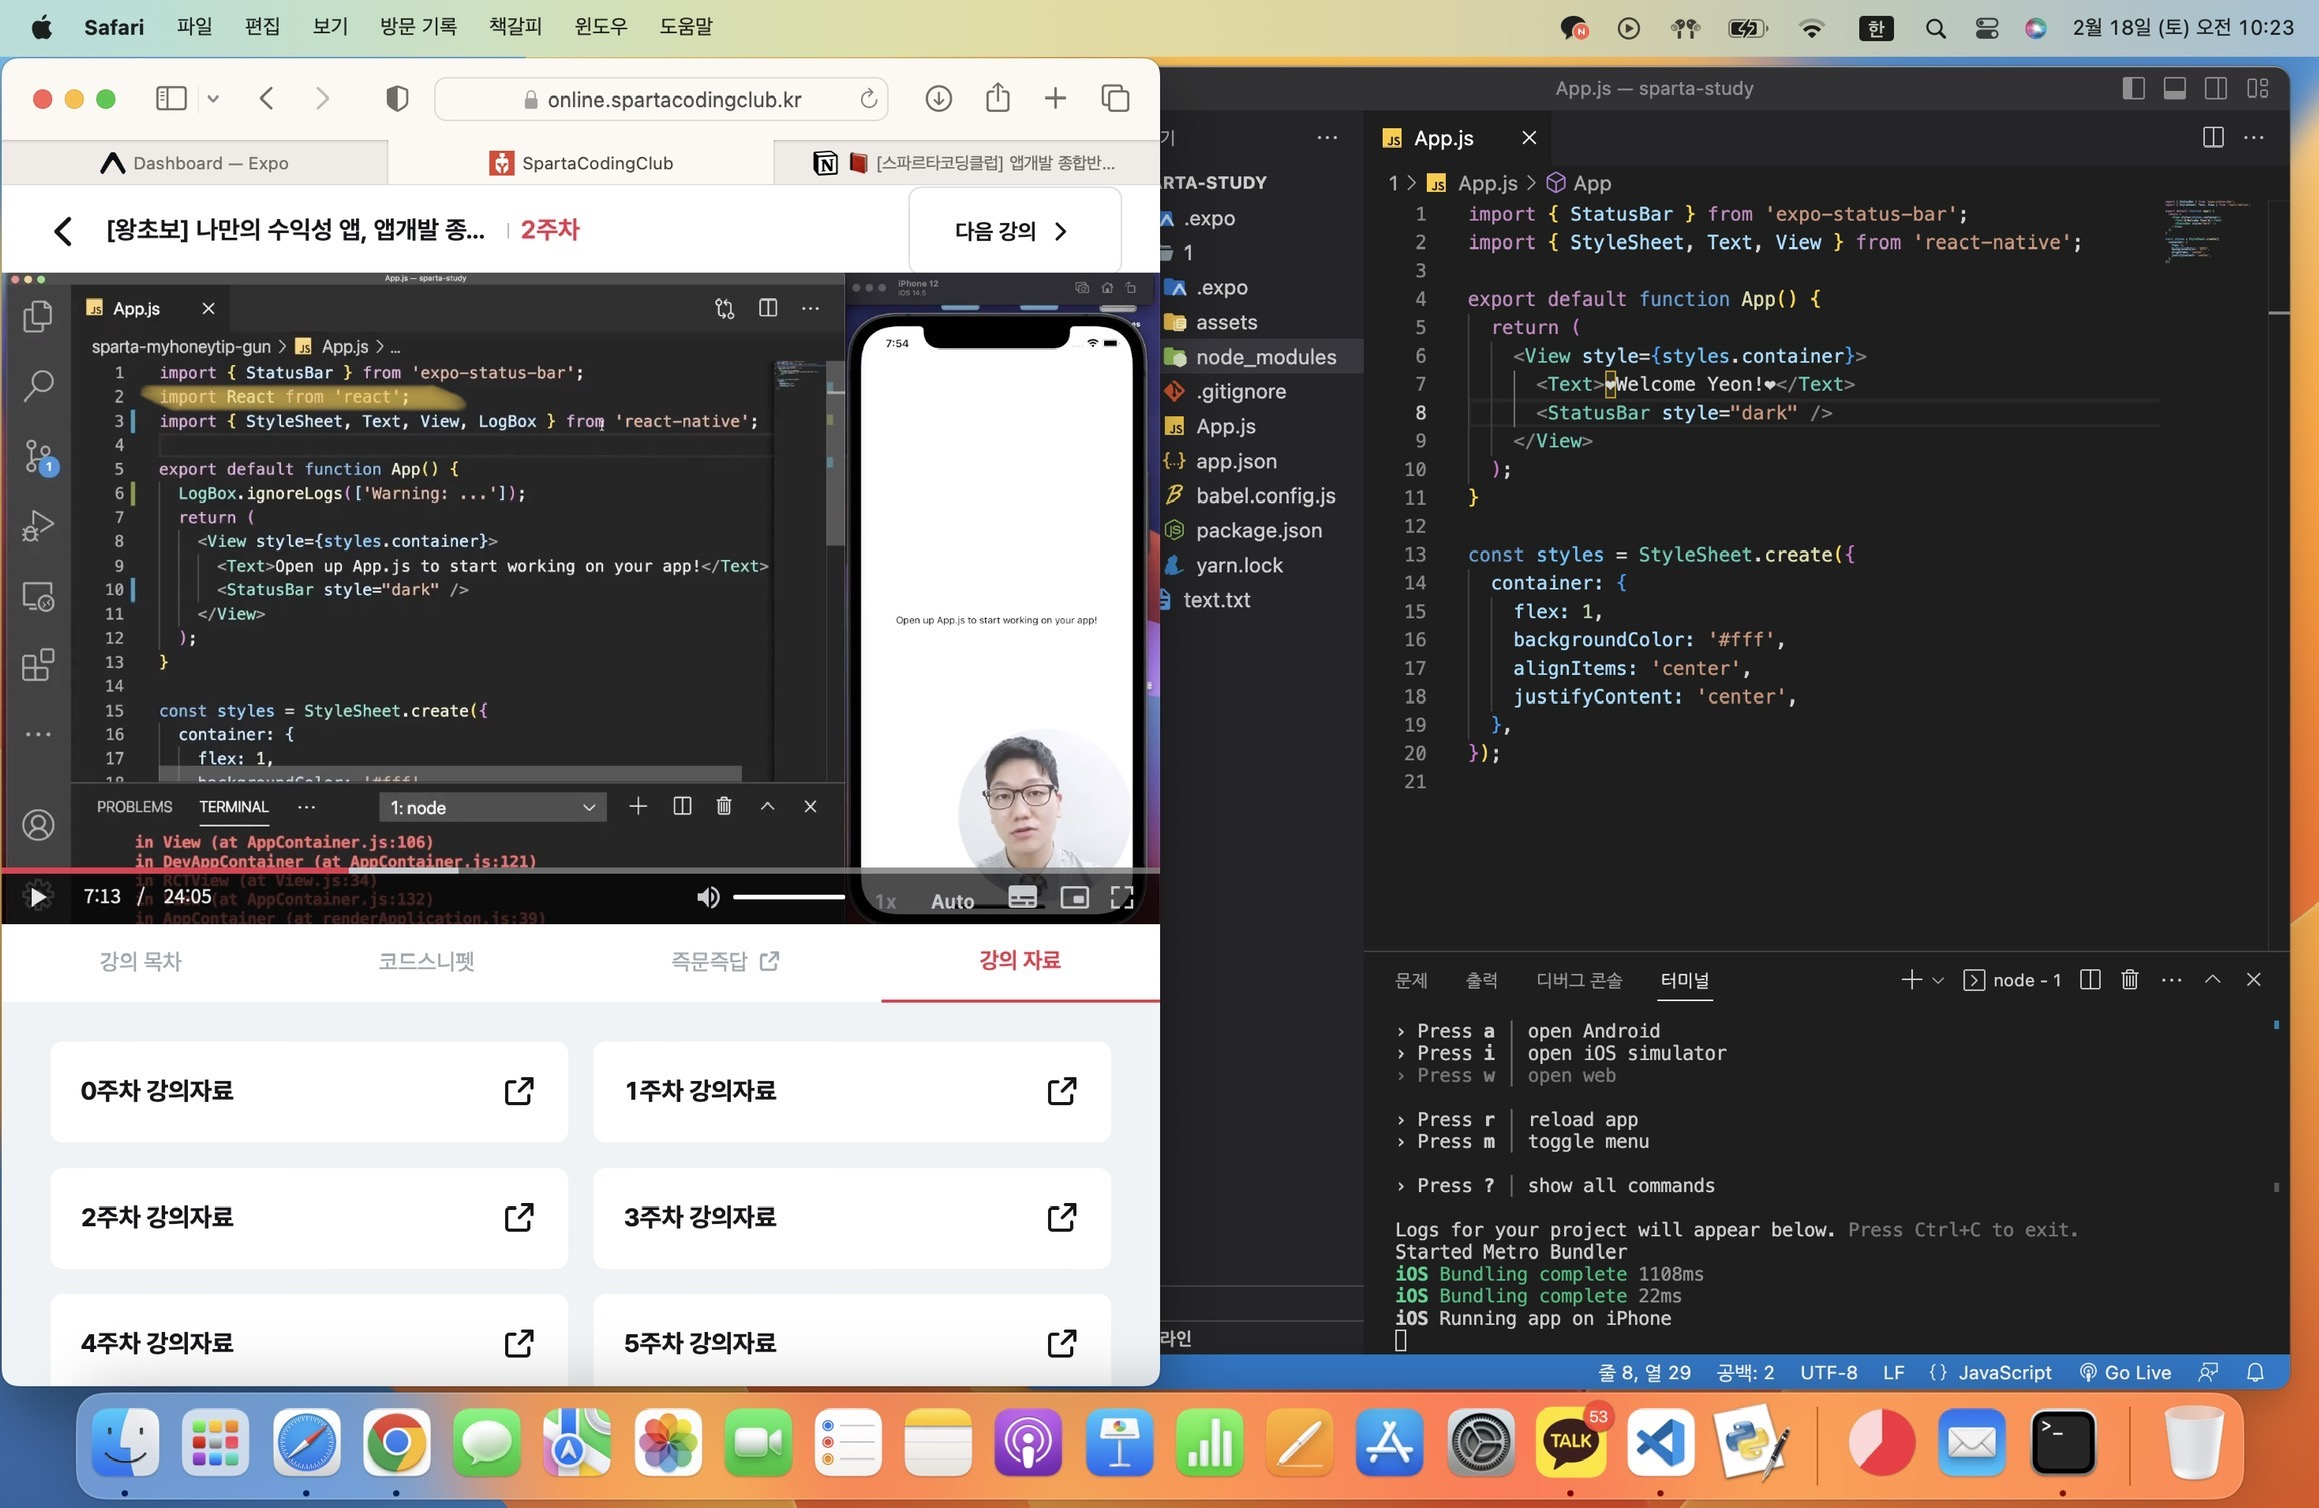Go to next lecture with 다음 강의

coord(1014,231)
